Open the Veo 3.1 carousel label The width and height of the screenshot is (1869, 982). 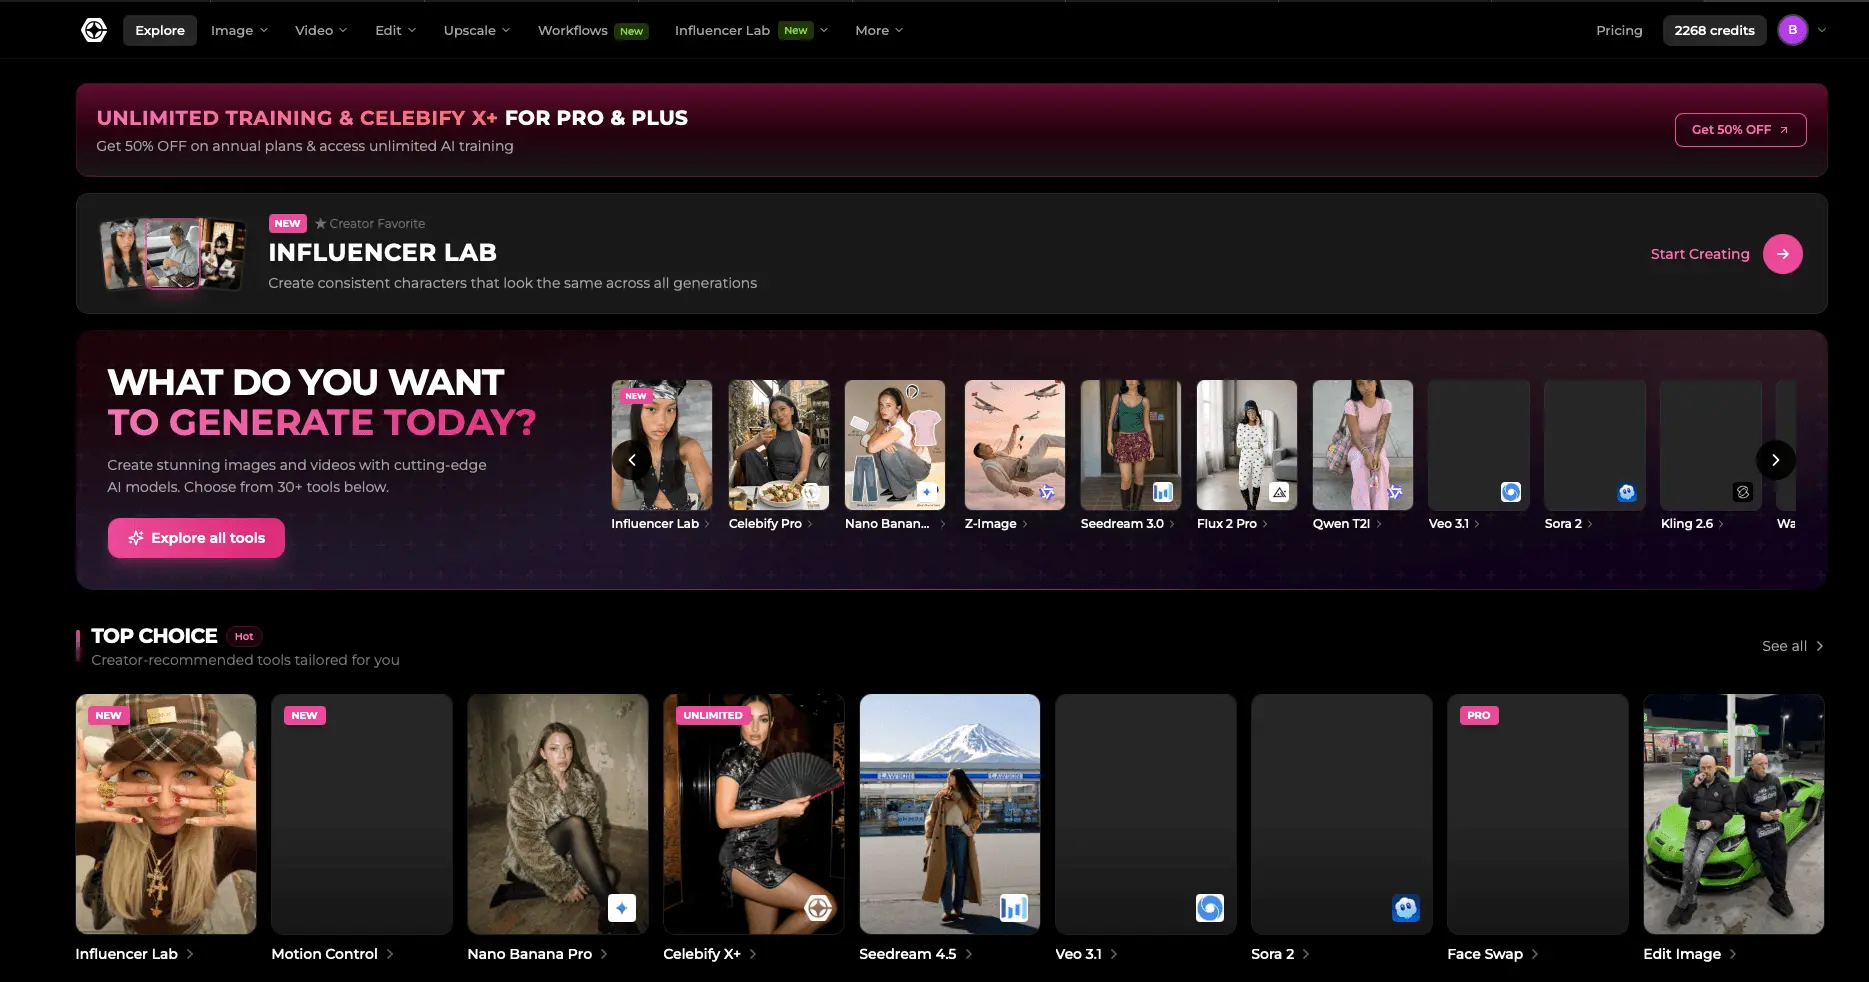(x=1454, y=524)
